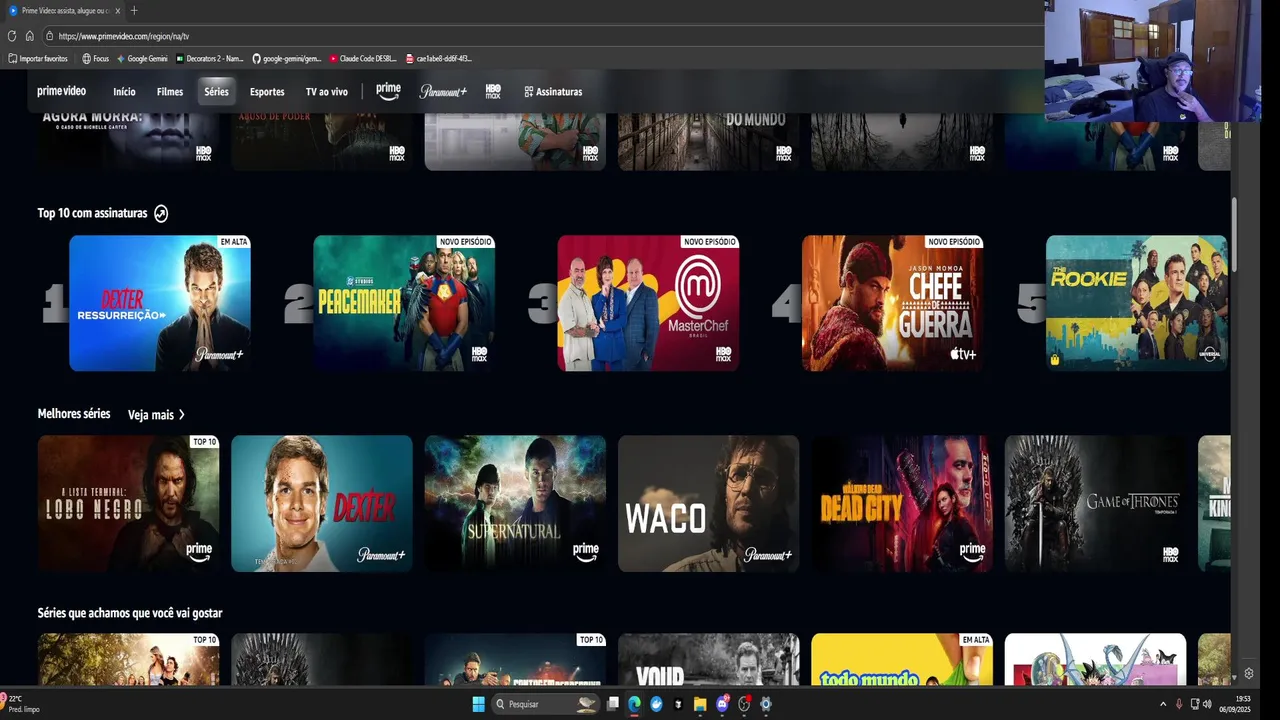Click the Paramount+ logo in navbar
1280x720 pixels.
443,91
